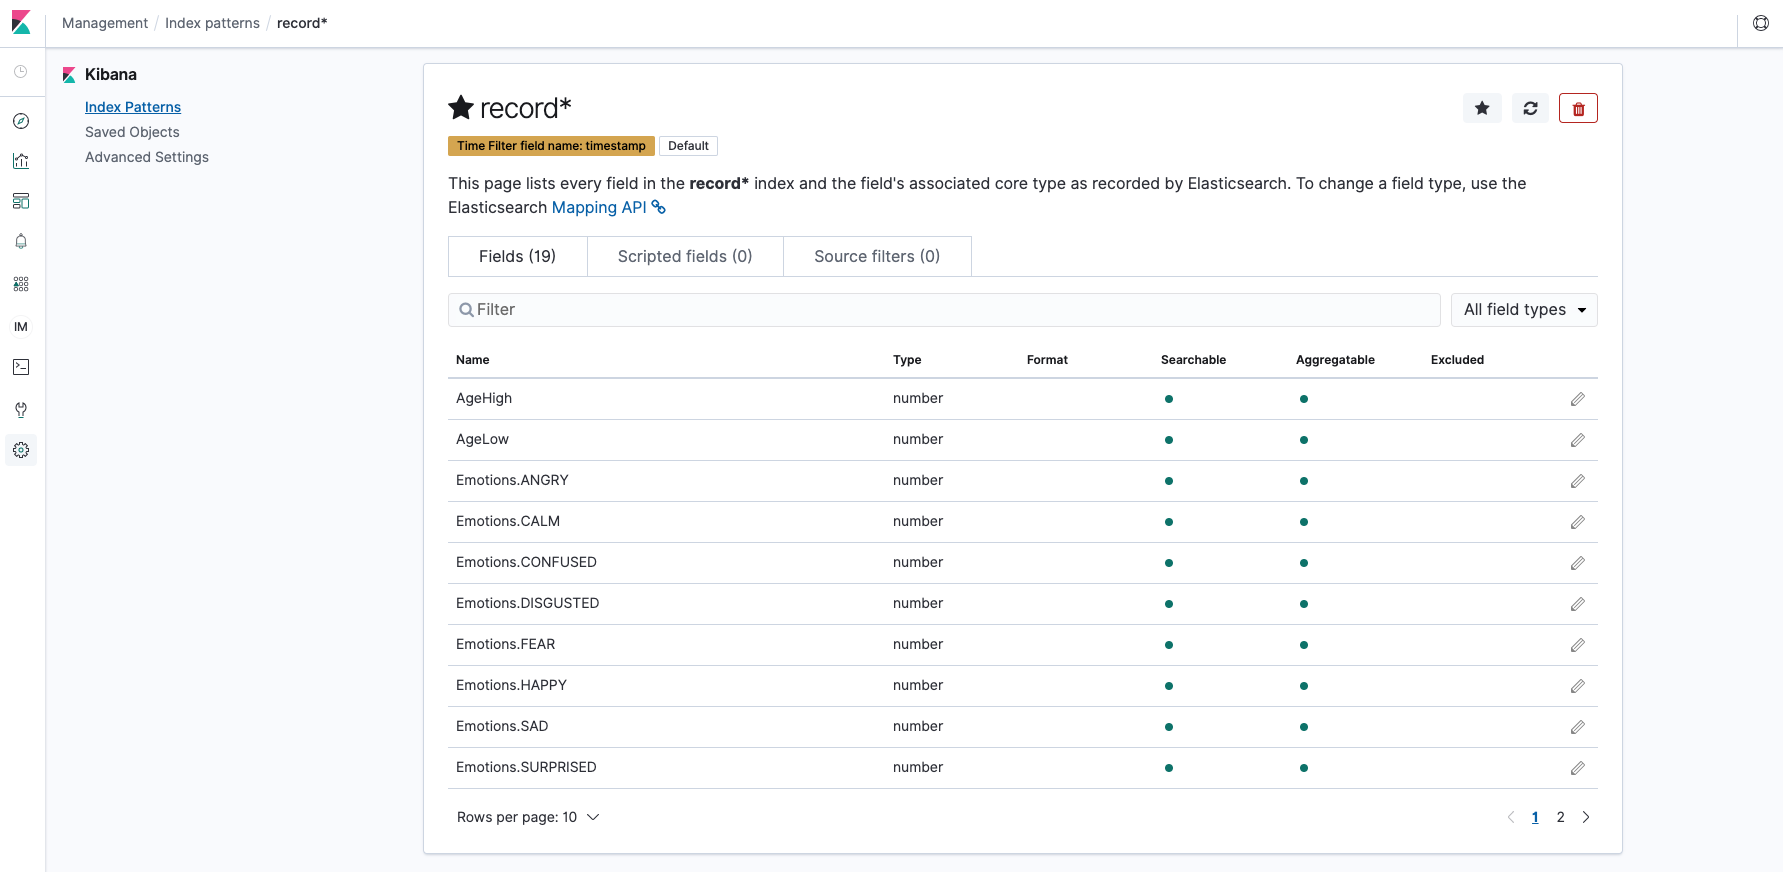Click the Filter search field
Viewport: 1783px width, 872px height.
944,310
